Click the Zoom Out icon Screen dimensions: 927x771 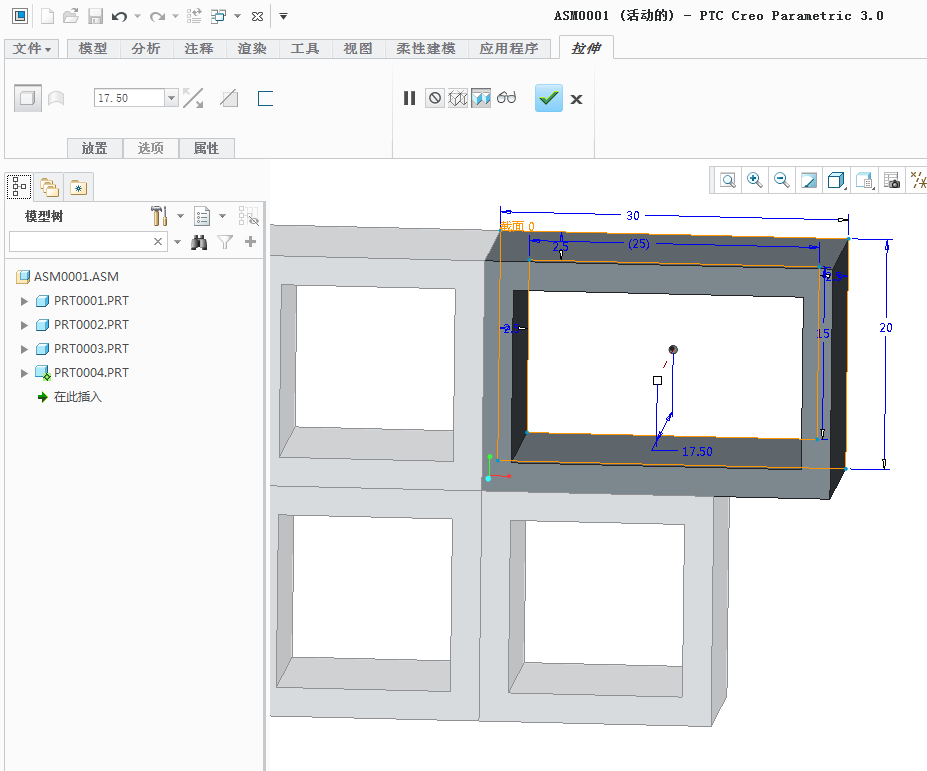(782, 180)
